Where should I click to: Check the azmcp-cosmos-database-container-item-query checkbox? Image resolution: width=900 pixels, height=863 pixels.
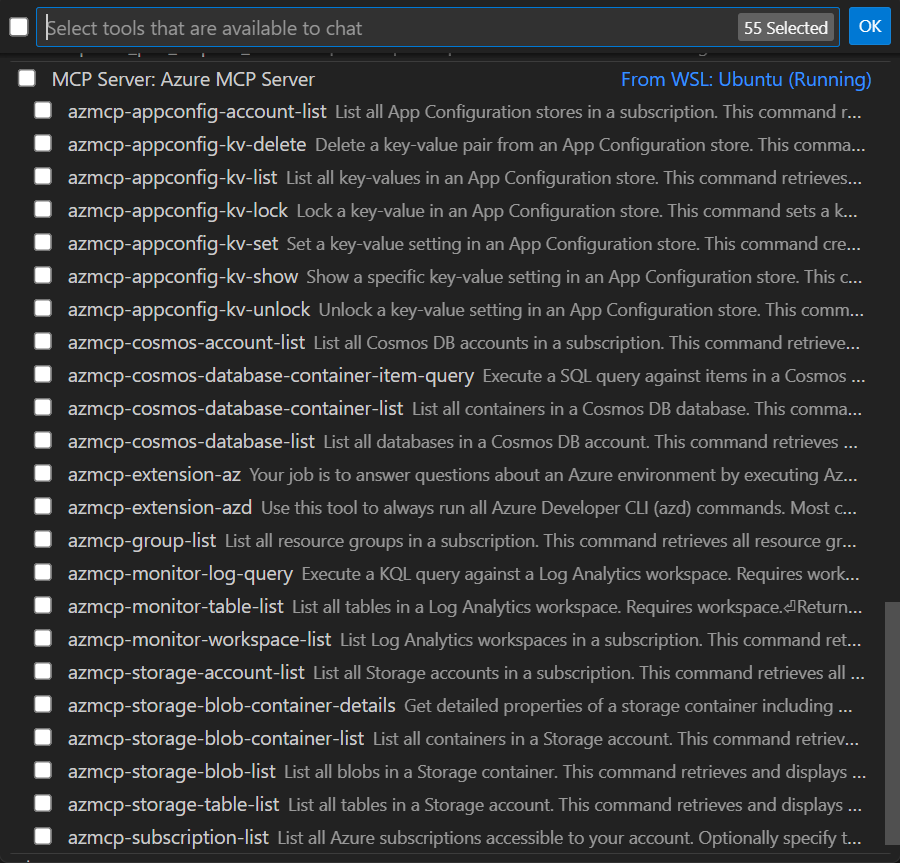pyautogui.click(x=43, y=374)
